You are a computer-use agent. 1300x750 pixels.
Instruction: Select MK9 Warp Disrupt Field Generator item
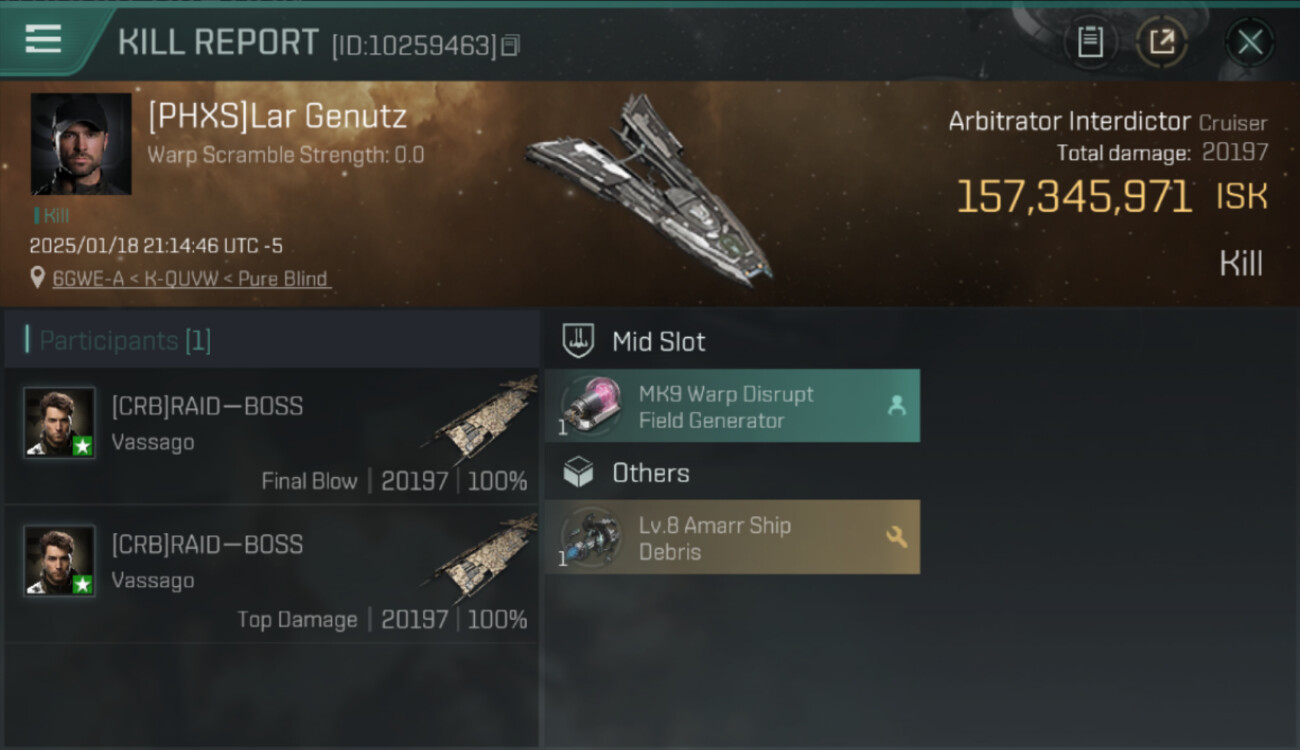point(732,405)
